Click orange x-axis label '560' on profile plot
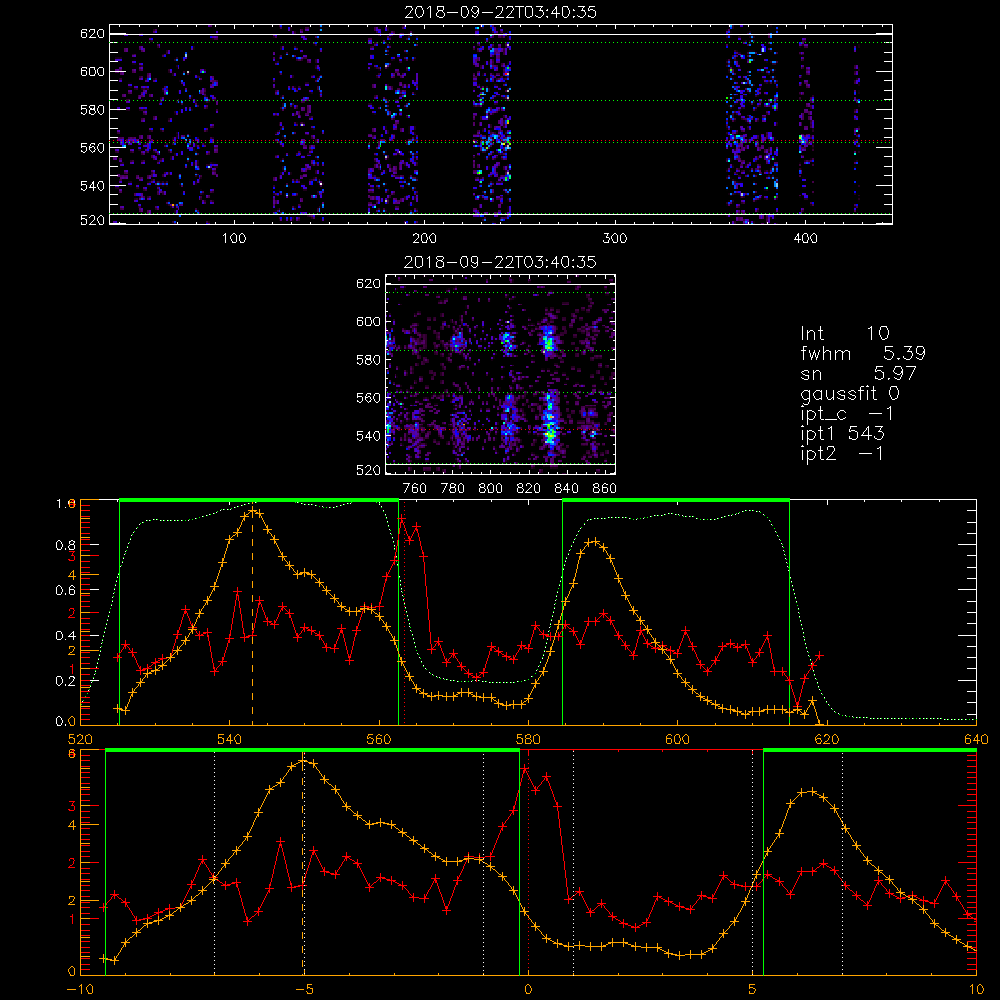 [x=379, y=740]
